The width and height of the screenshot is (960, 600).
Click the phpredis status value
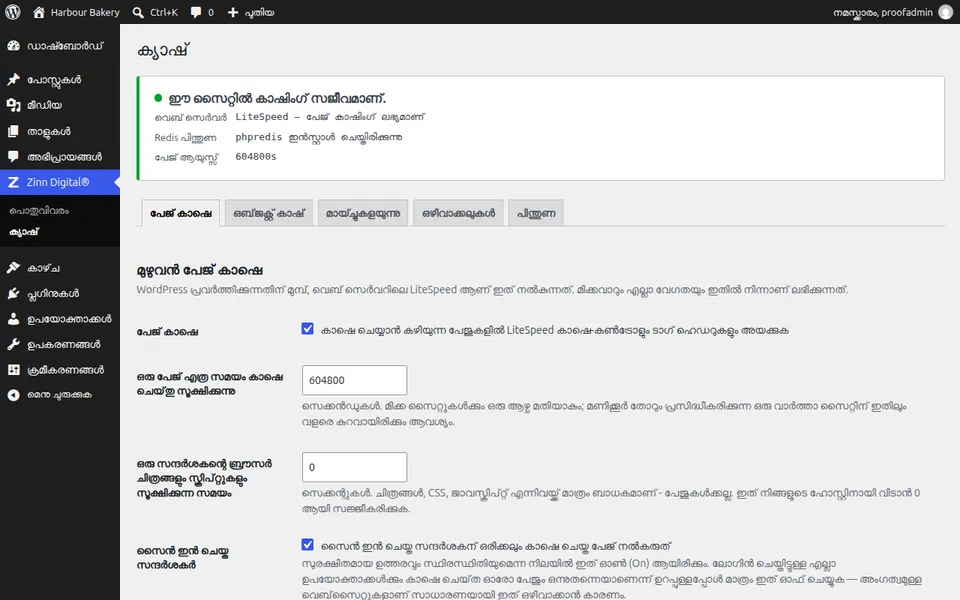click(319, 137)
